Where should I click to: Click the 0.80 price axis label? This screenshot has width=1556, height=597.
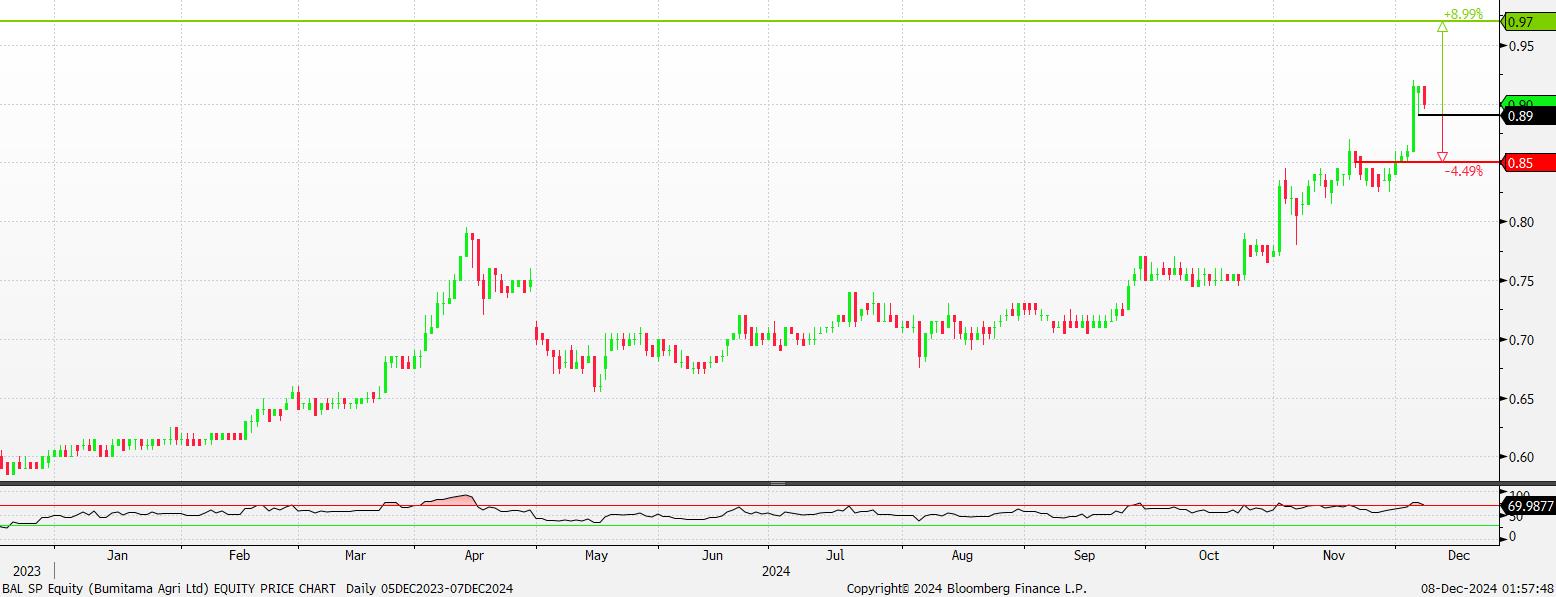(1522, 222)
